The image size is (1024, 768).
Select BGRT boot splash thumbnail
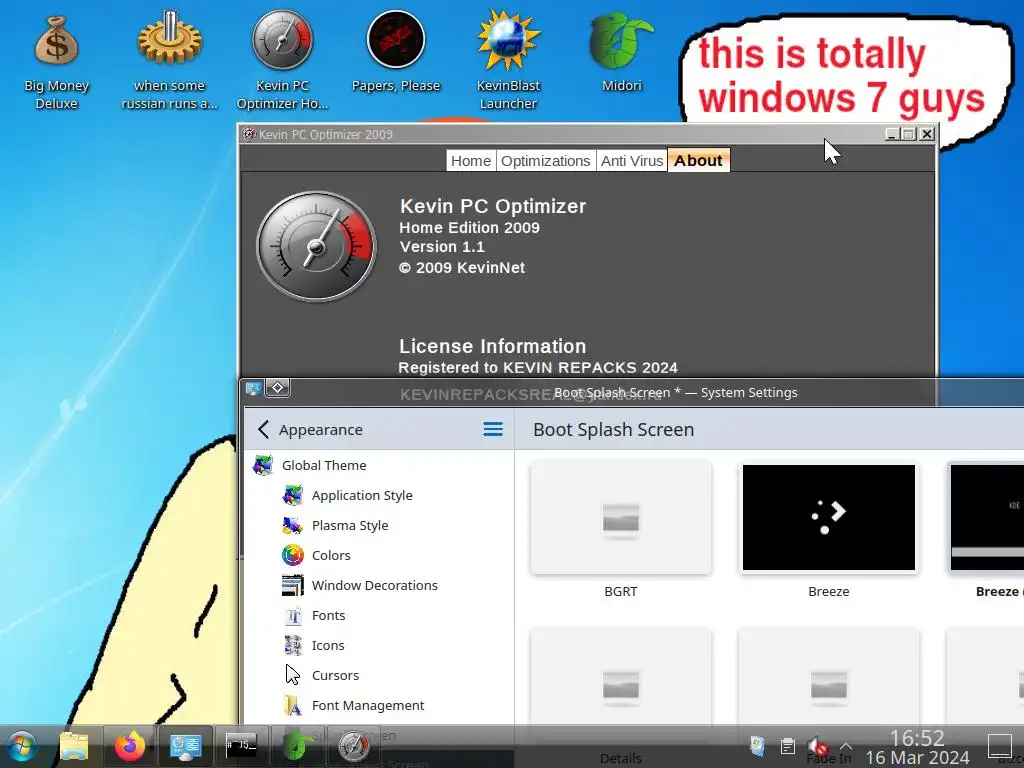point(620,517)
